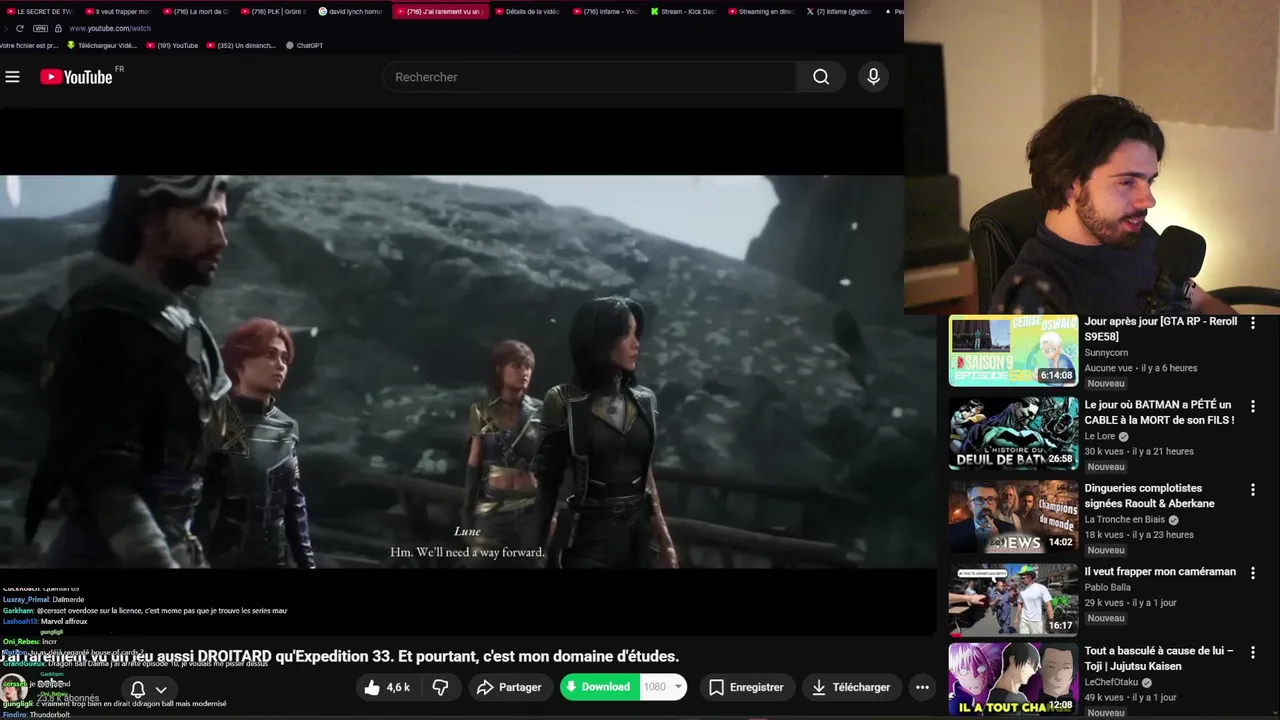Image resolution: width=1280 pixels, height=720 pixels.
Task: Reload the page in the browser
Action: point(19,28)
